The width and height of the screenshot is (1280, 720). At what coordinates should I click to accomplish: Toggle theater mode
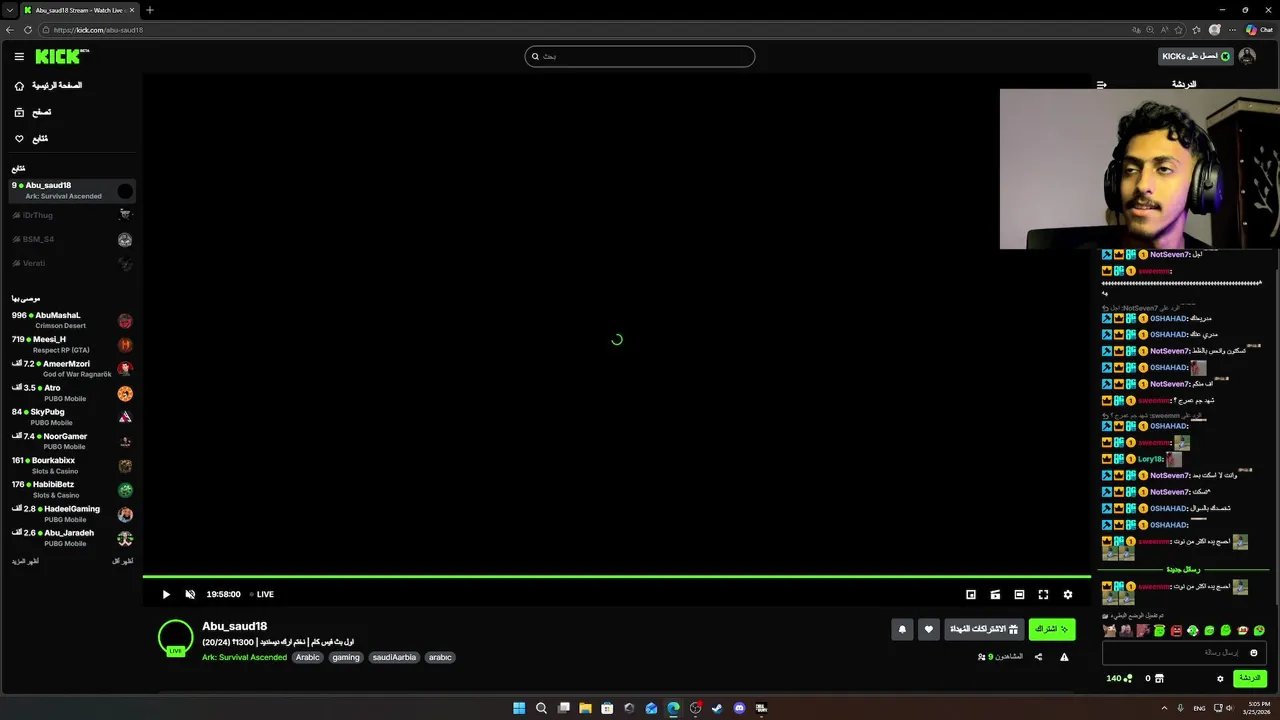[1019, 595]
